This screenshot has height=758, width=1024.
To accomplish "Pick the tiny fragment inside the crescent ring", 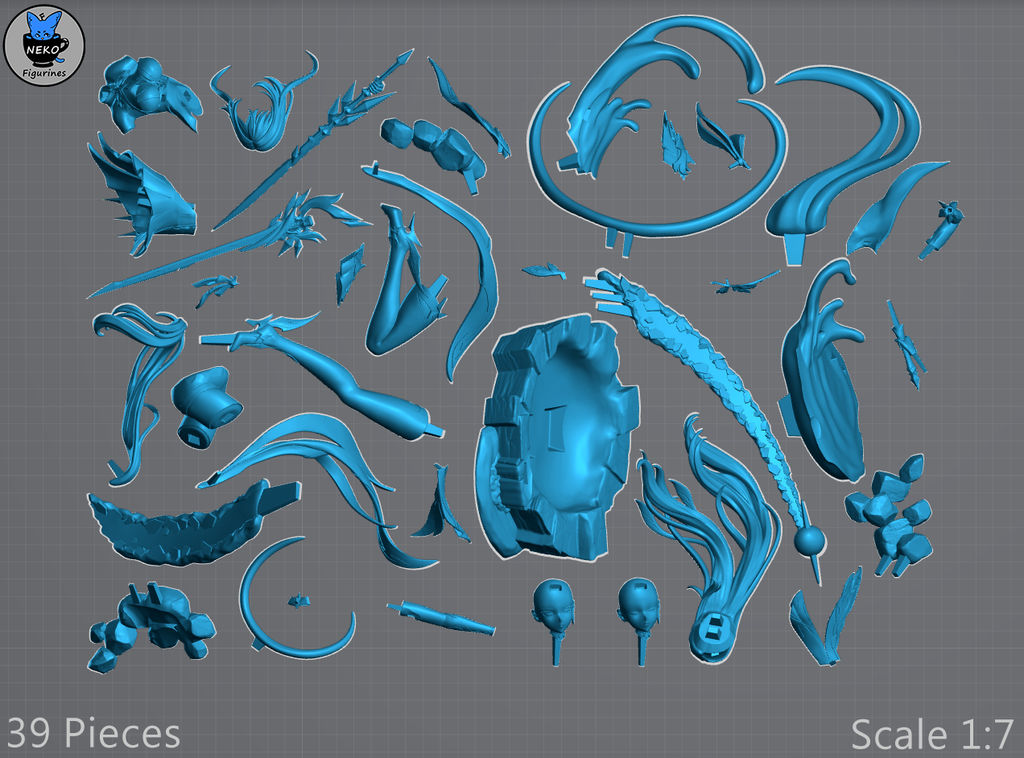I will click(298, 600).
